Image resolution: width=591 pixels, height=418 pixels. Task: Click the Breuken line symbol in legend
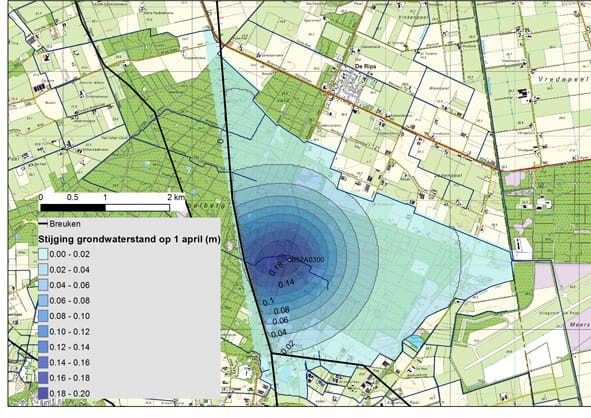(43, 224)
